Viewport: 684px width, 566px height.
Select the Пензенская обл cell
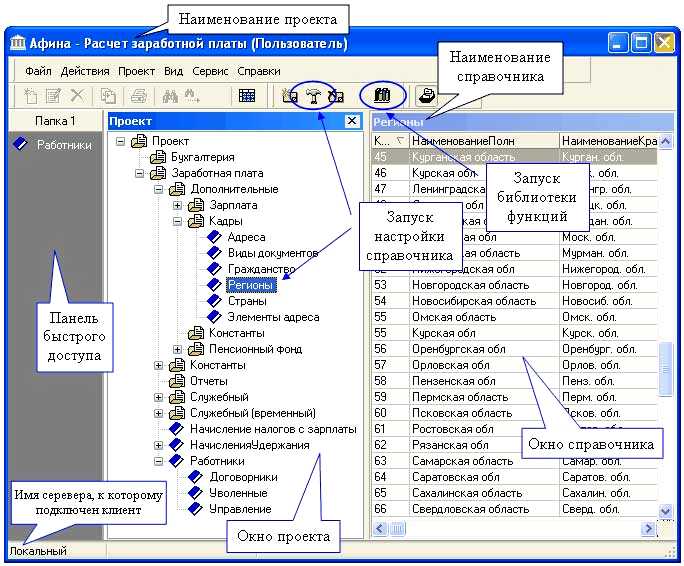tap(484, 381)
